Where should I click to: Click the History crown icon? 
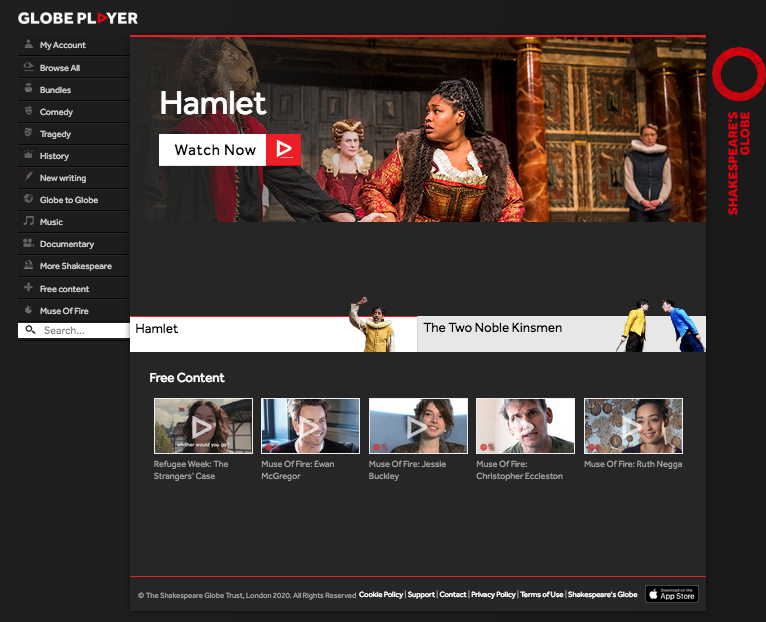[x=29, y=155]
